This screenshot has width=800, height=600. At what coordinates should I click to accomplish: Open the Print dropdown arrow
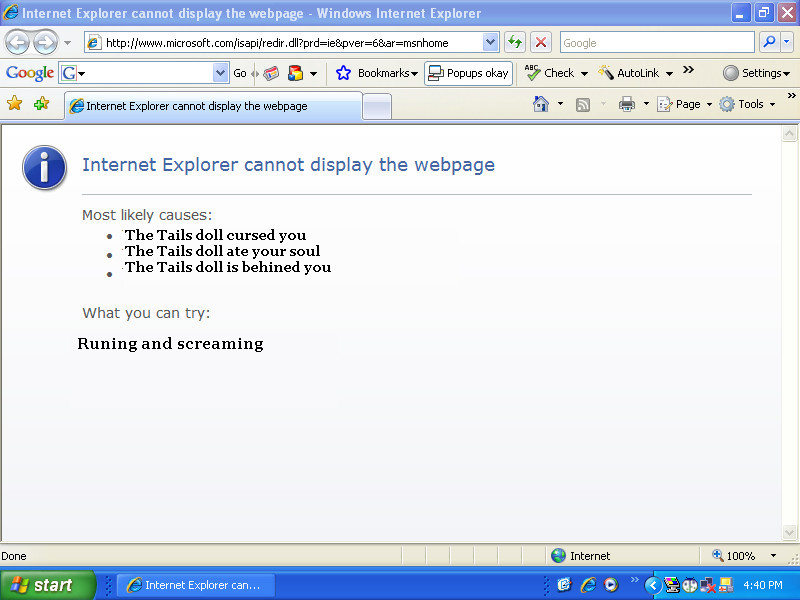[646, 104]
